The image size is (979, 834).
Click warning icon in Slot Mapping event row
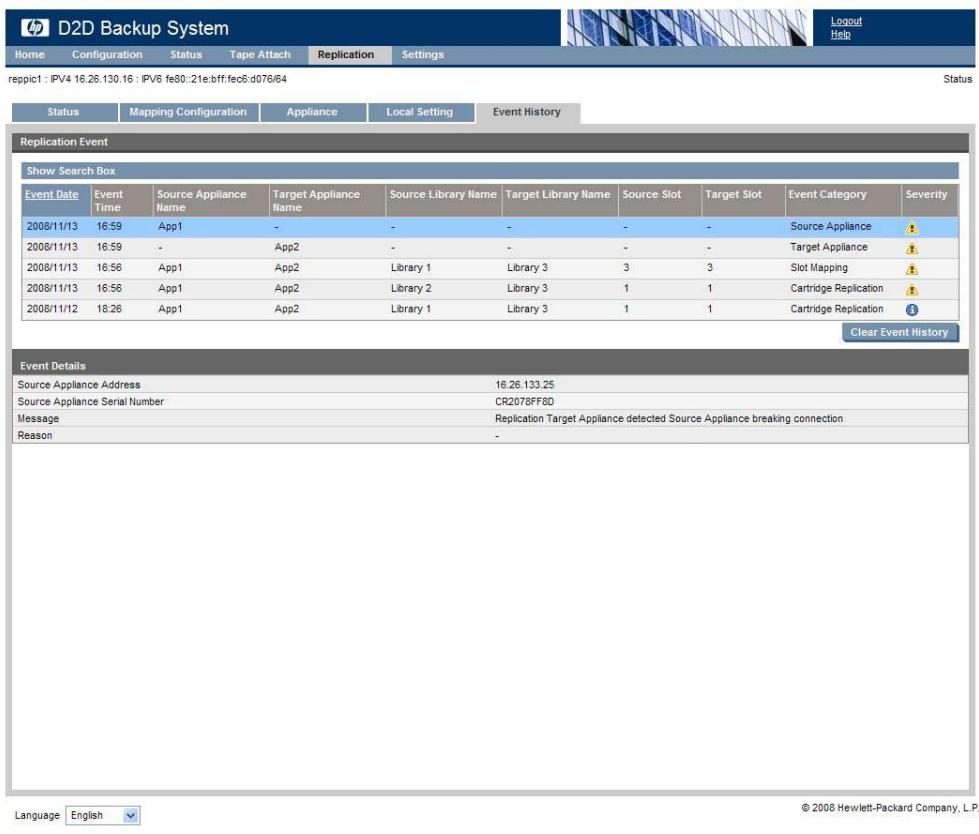click(912, 269)
